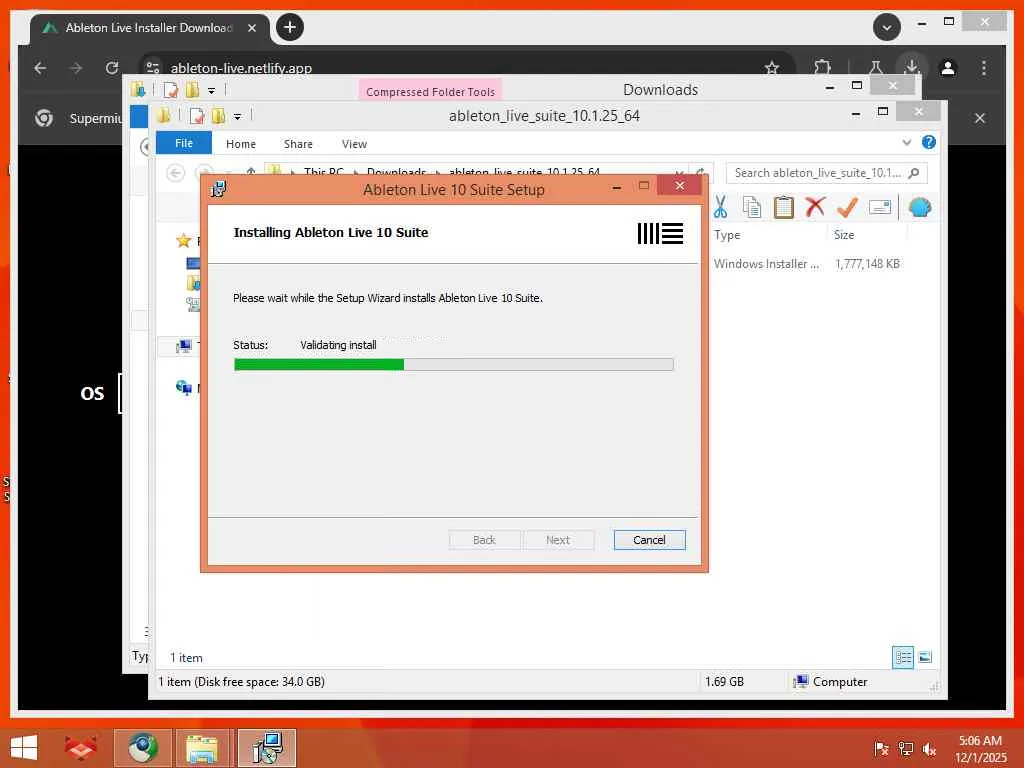
Task: Cancel the Ableton Live 10 Suite installation
Action: click(649, 540)
